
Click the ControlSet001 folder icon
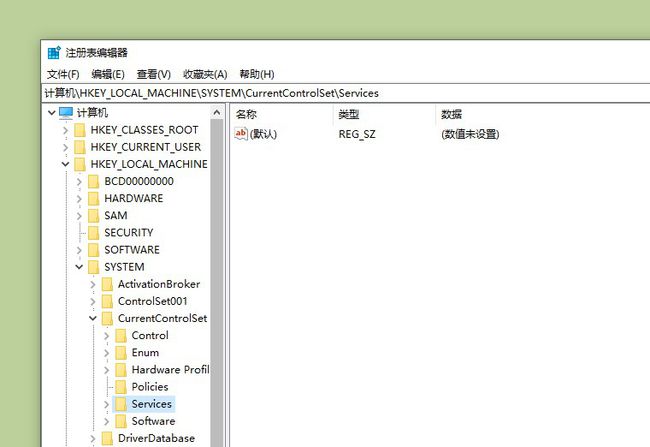pos(107,301)
